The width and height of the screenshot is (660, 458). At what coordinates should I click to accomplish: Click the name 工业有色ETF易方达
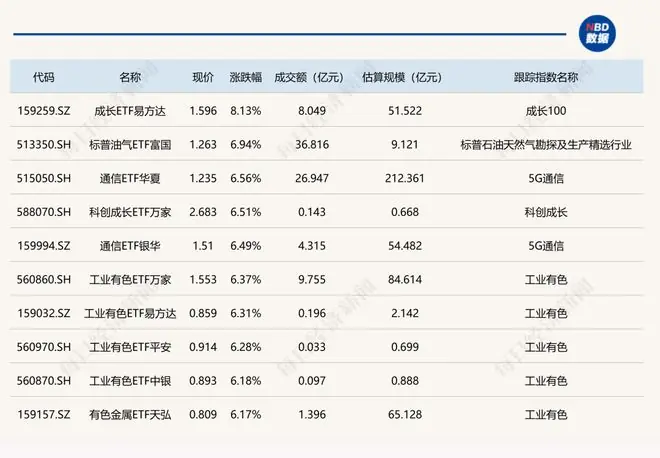point(130,313)
